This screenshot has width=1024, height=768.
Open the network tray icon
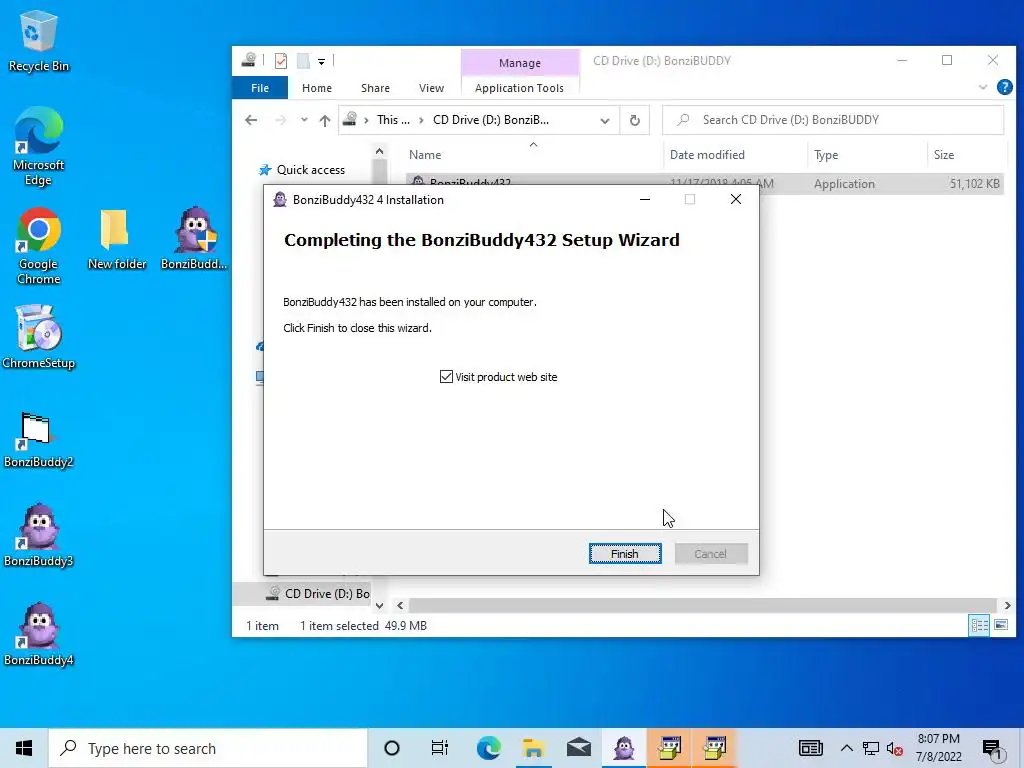(871, 748)
